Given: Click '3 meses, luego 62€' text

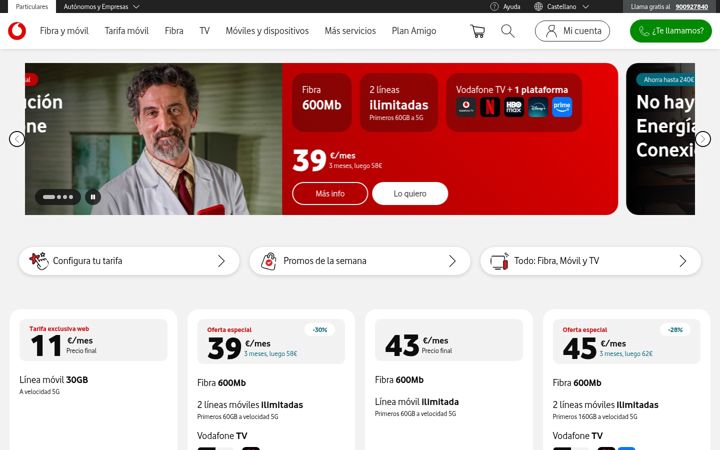Looking at the screenshot, I should click(626, 354).
